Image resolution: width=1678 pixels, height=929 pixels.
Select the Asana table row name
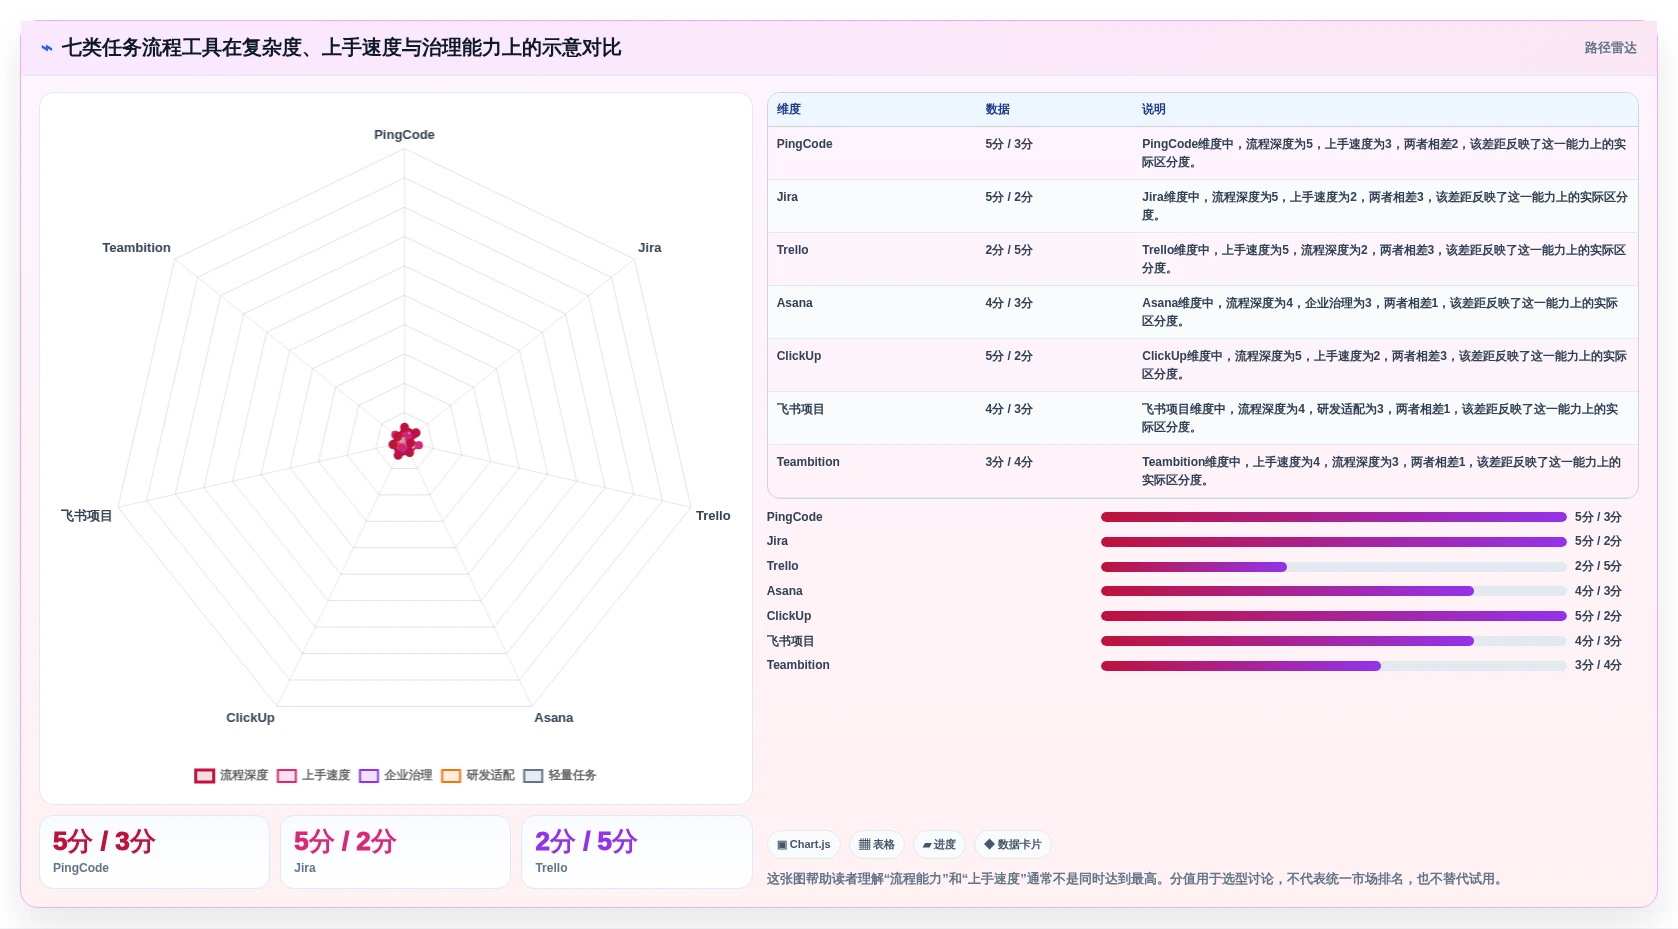point(794,303)
